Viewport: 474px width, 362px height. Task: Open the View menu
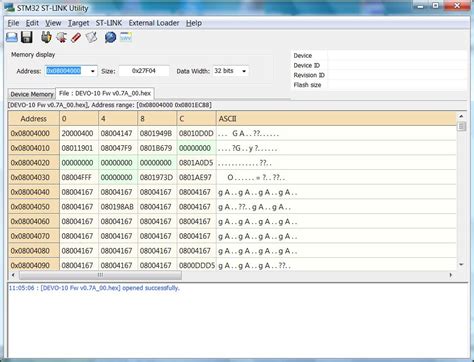pos(53,23)
